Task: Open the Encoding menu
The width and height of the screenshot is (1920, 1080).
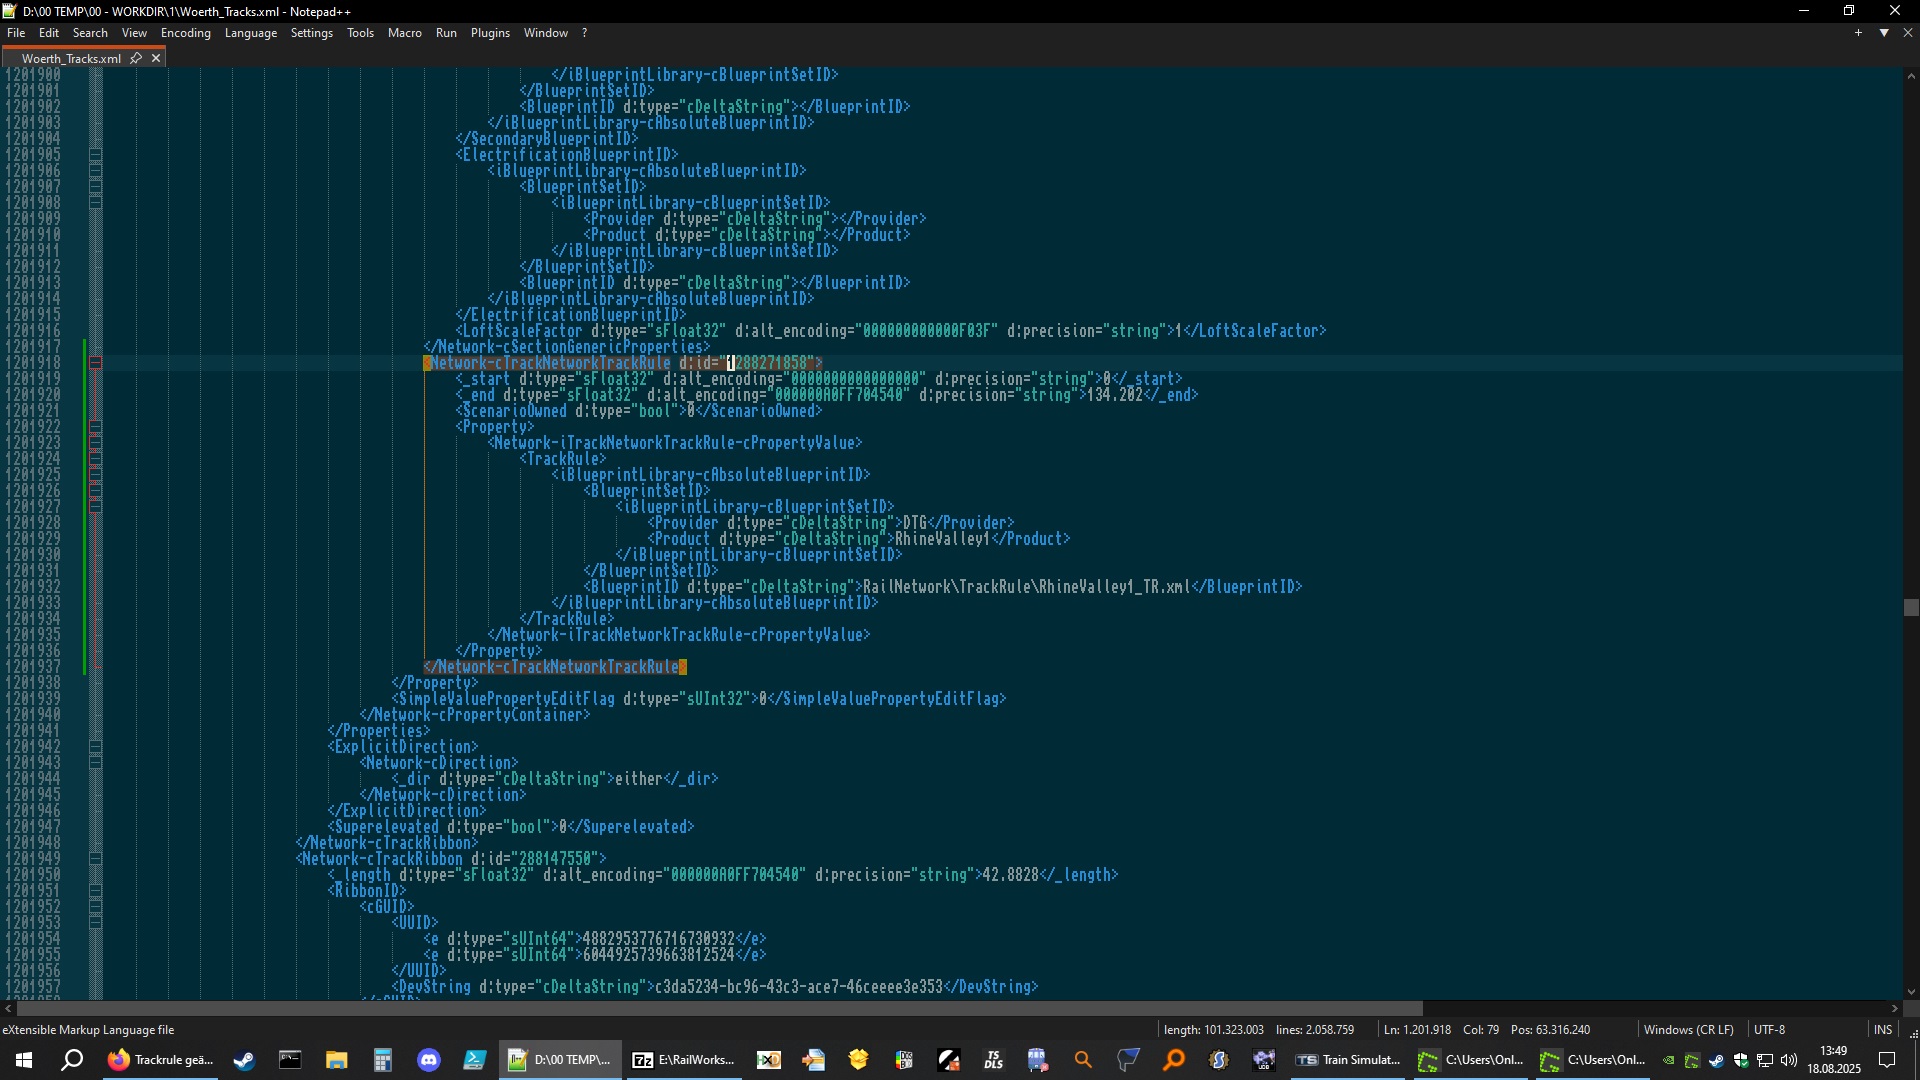Action: 185,33
